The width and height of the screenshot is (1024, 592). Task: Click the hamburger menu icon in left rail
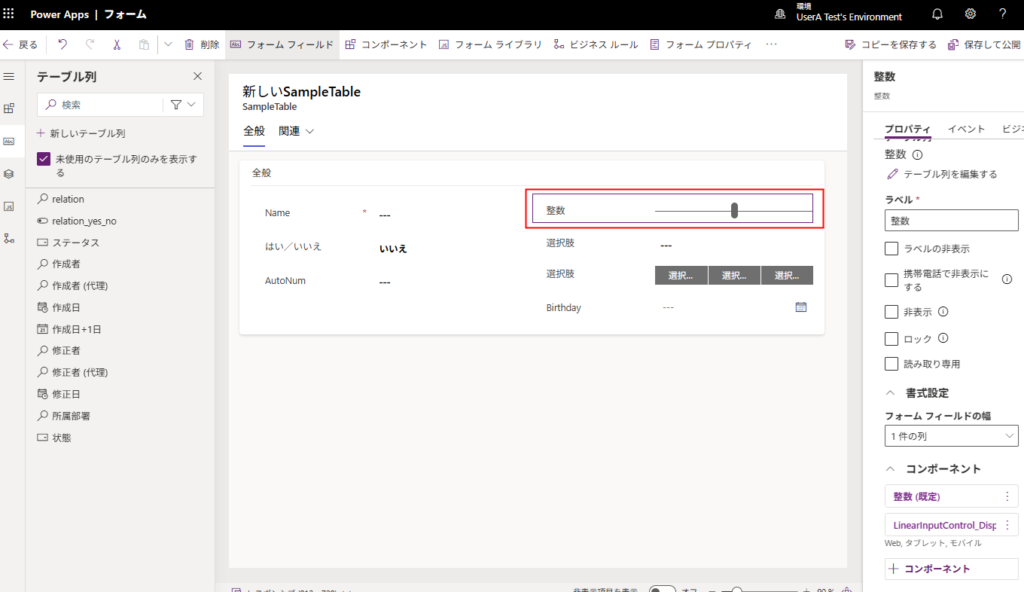9,76
